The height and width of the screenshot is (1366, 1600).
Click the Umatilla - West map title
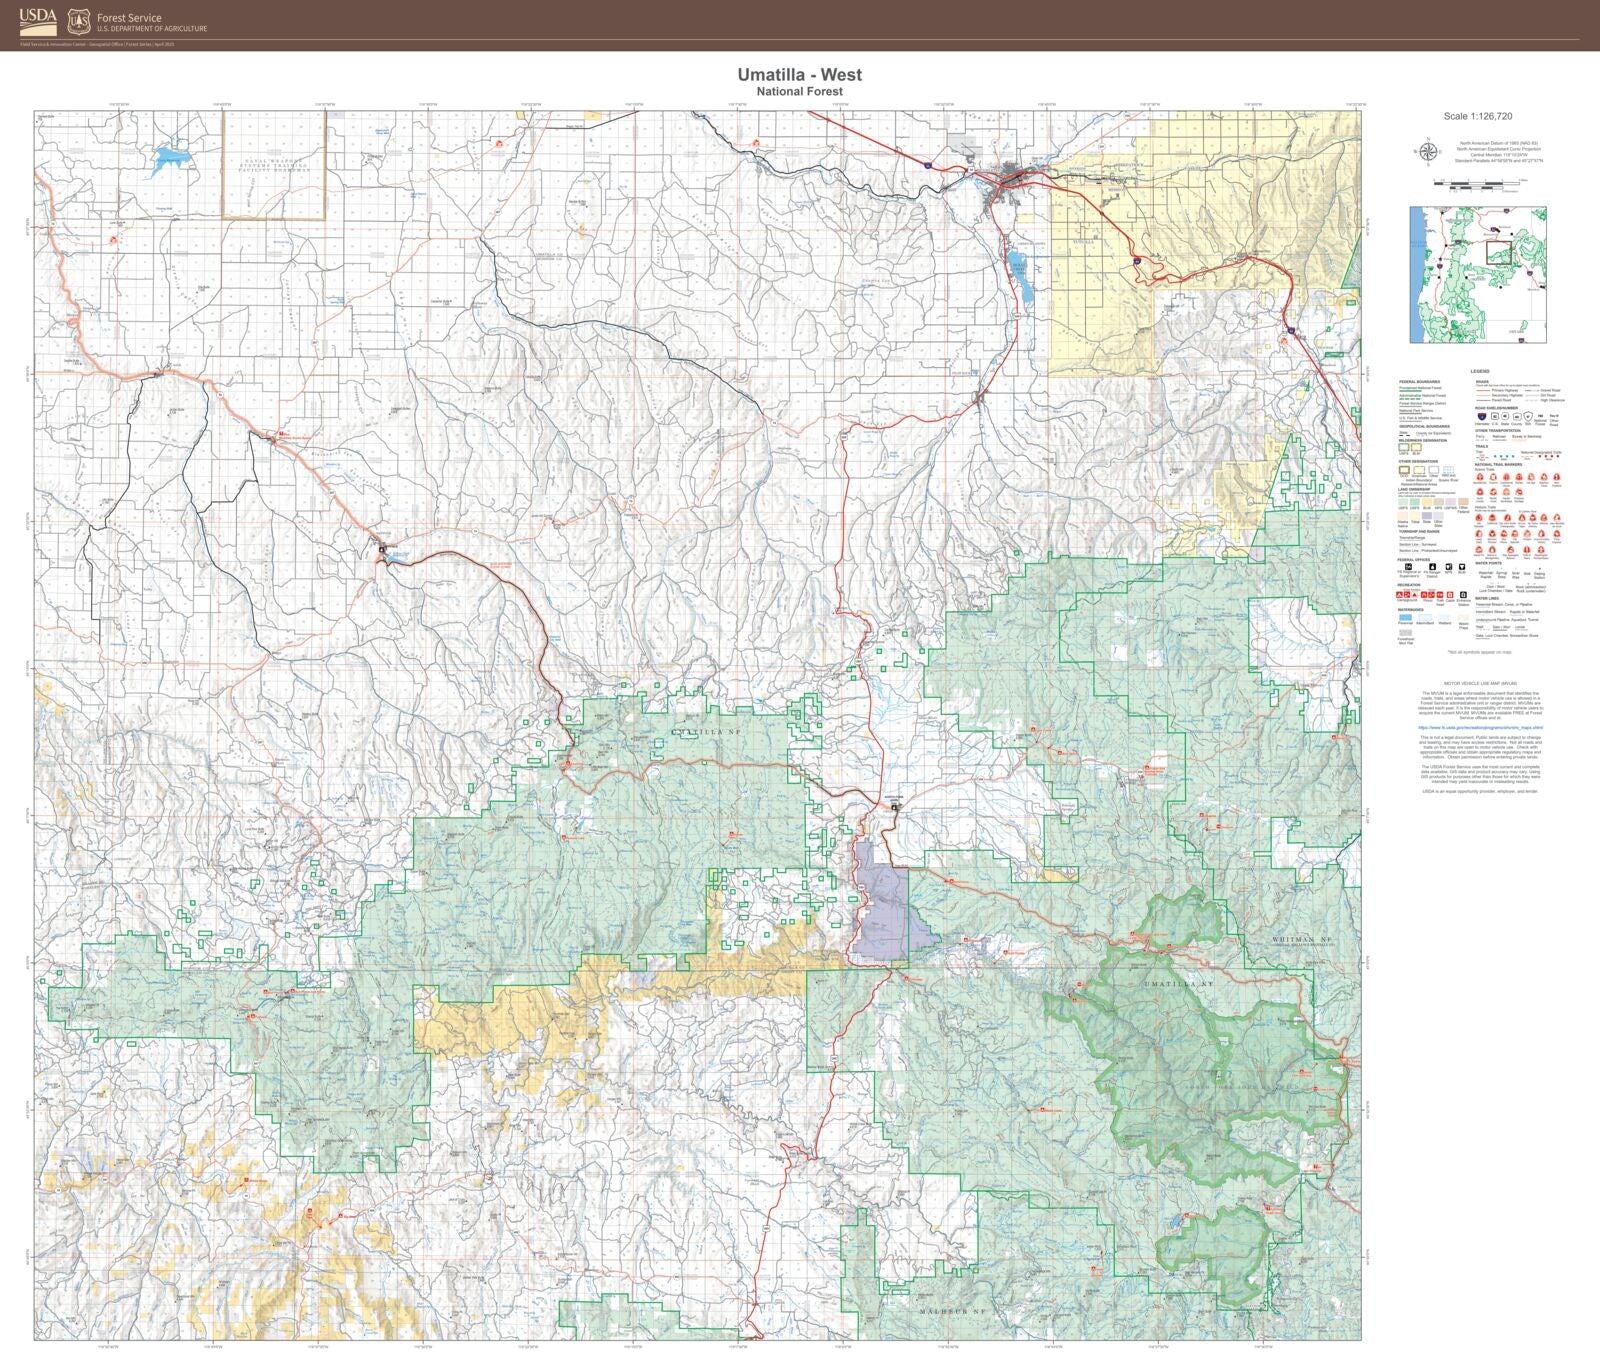click(800, 75)
